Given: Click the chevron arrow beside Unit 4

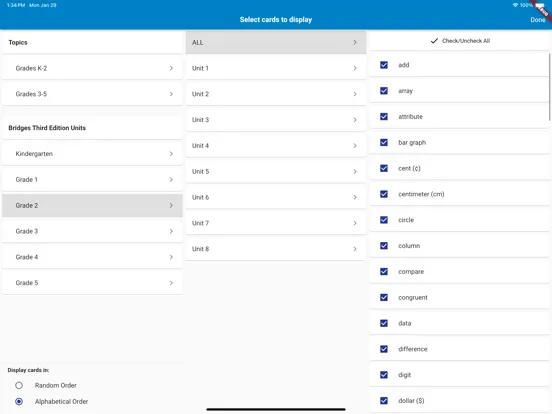Looking at the screenshot, I should (355, 145).
